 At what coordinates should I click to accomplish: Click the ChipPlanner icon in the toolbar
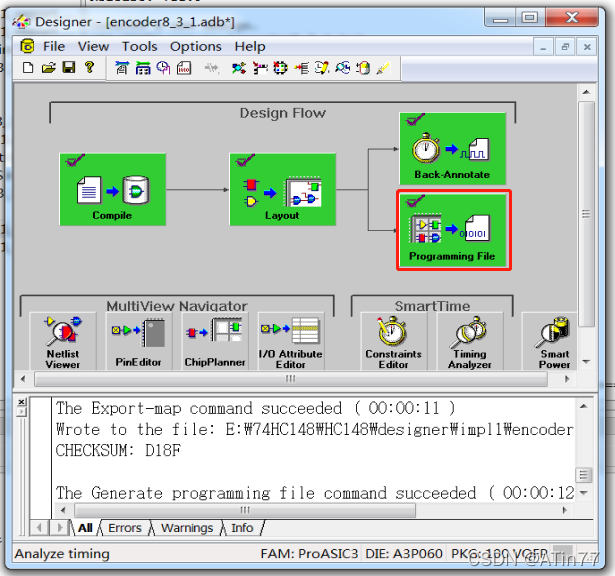(280, 68)
